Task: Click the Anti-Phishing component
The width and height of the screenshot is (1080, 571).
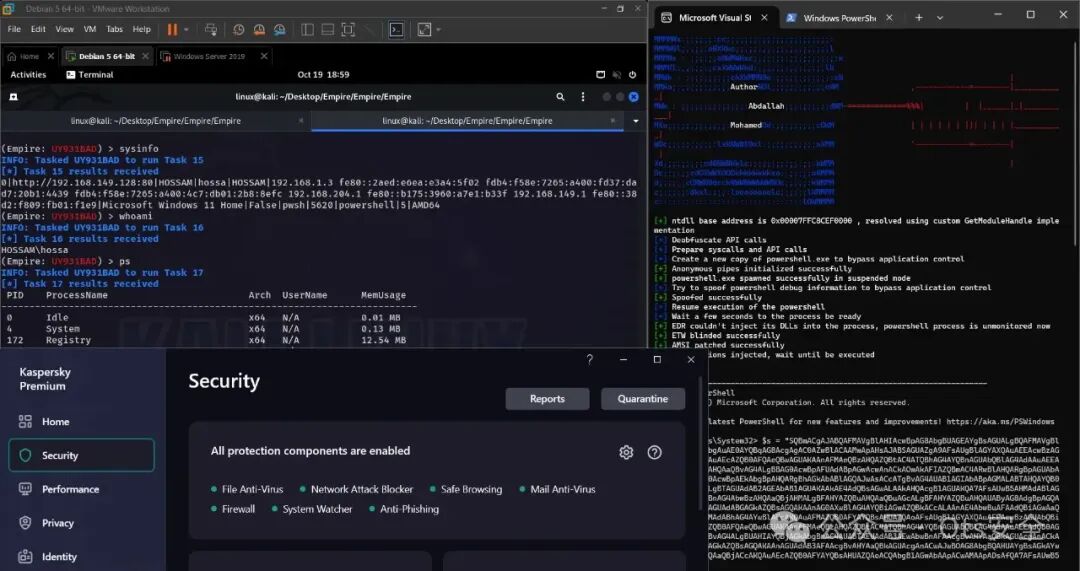Action: tap(404, 509)
